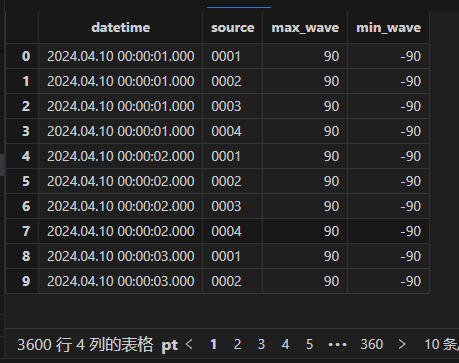Jump to page 4
Viewport: 459px width, 363px height.
click(285, 344)
